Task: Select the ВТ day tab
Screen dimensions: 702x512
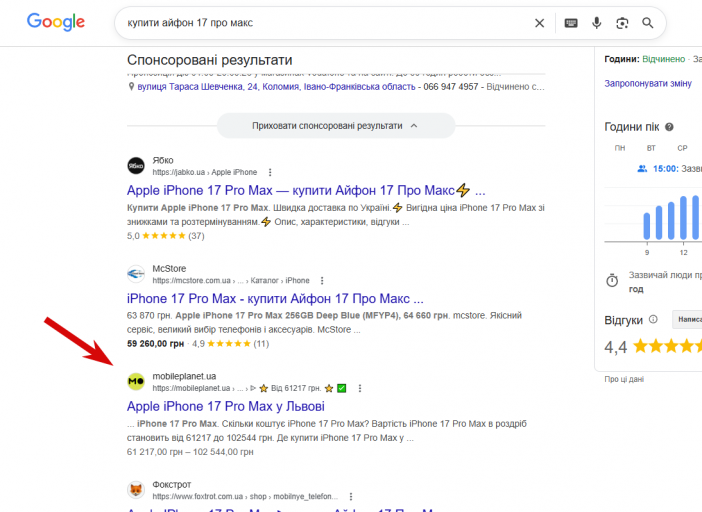Action: (x=651, y=148)
